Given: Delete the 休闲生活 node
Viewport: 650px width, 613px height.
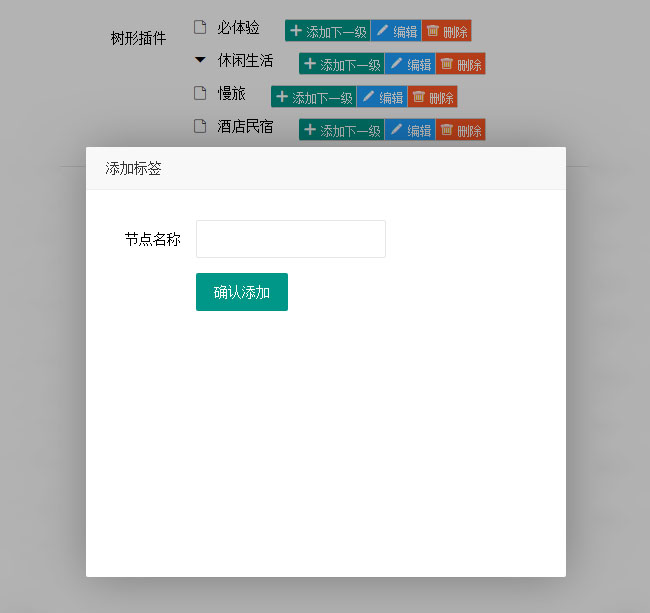Looking at the screenshot, I should [x=460, y=64].
